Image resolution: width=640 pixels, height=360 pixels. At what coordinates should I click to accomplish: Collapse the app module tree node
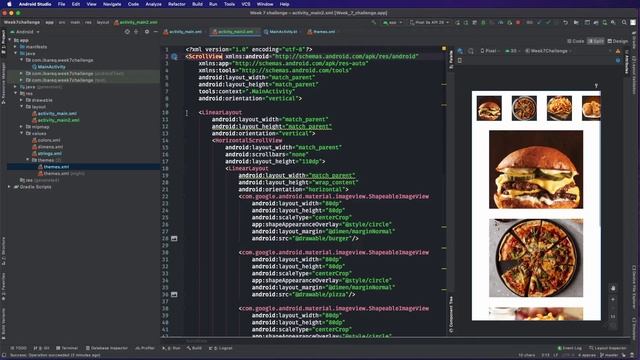point(10,40)
